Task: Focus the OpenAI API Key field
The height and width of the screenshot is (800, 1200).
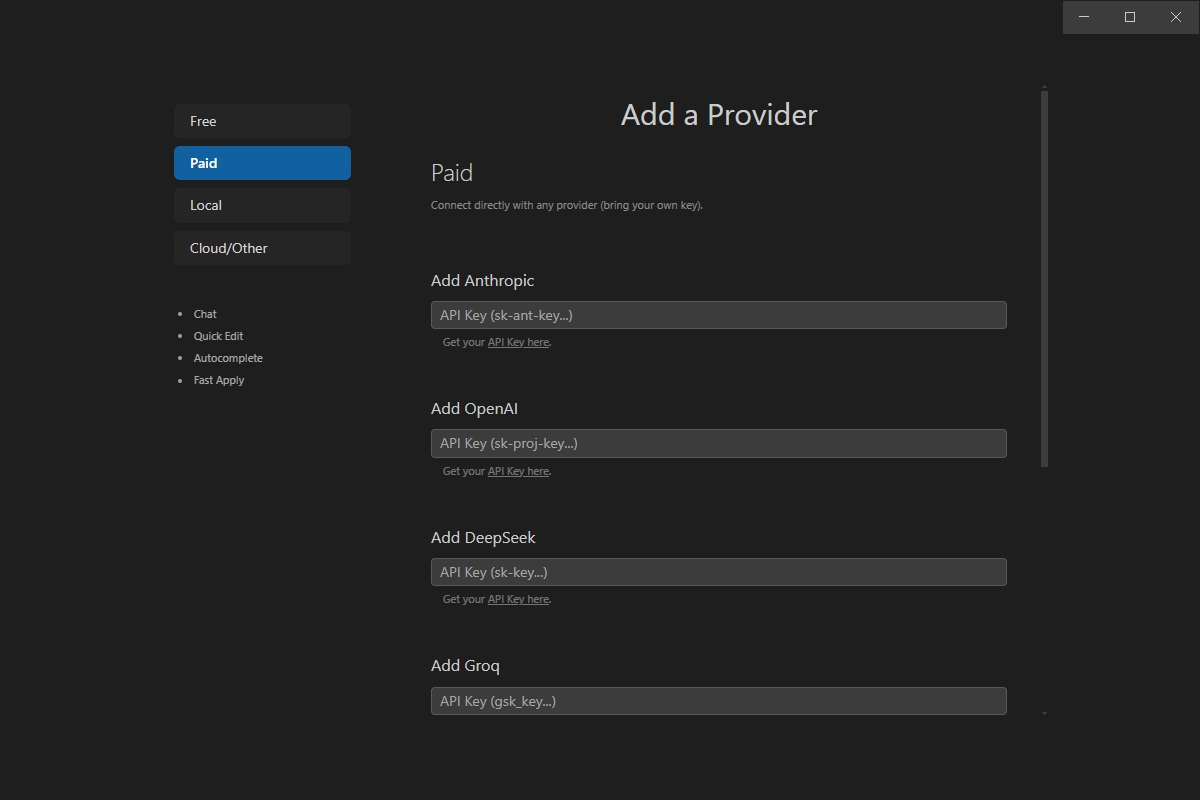Action: [x=718, y=443]
